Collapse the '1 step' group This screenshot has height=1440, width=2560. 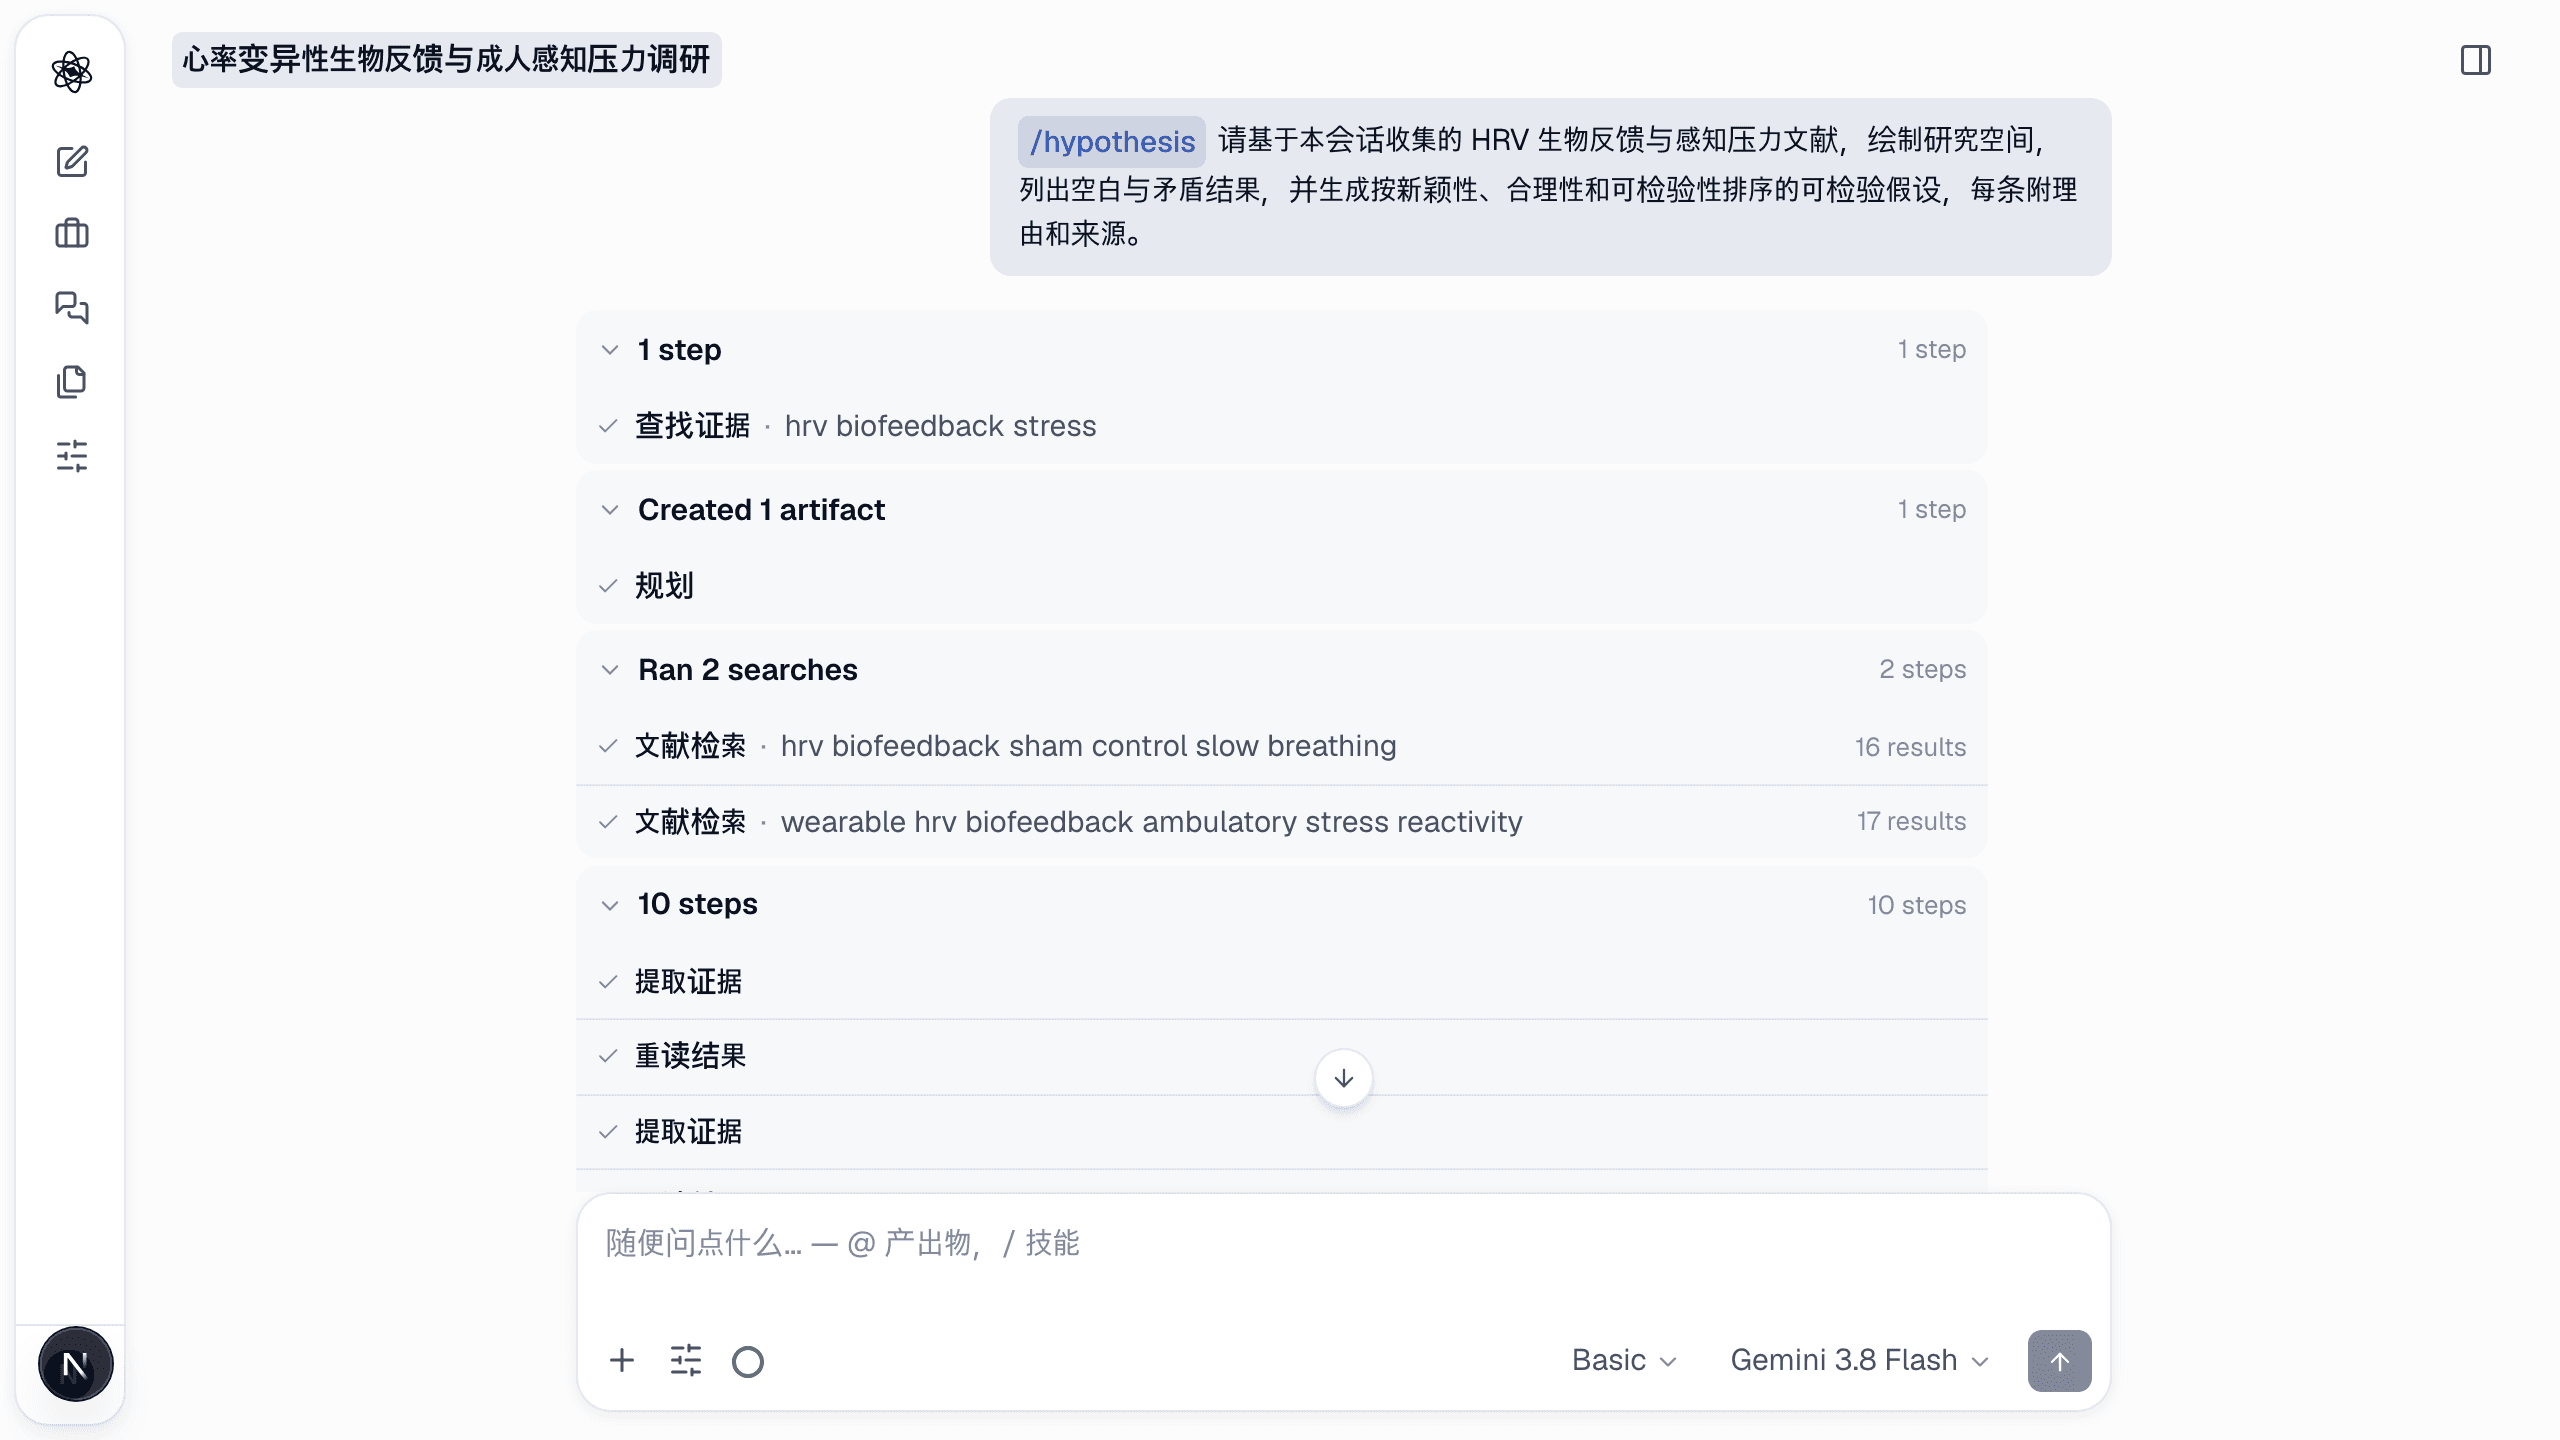tap(610, 350)
